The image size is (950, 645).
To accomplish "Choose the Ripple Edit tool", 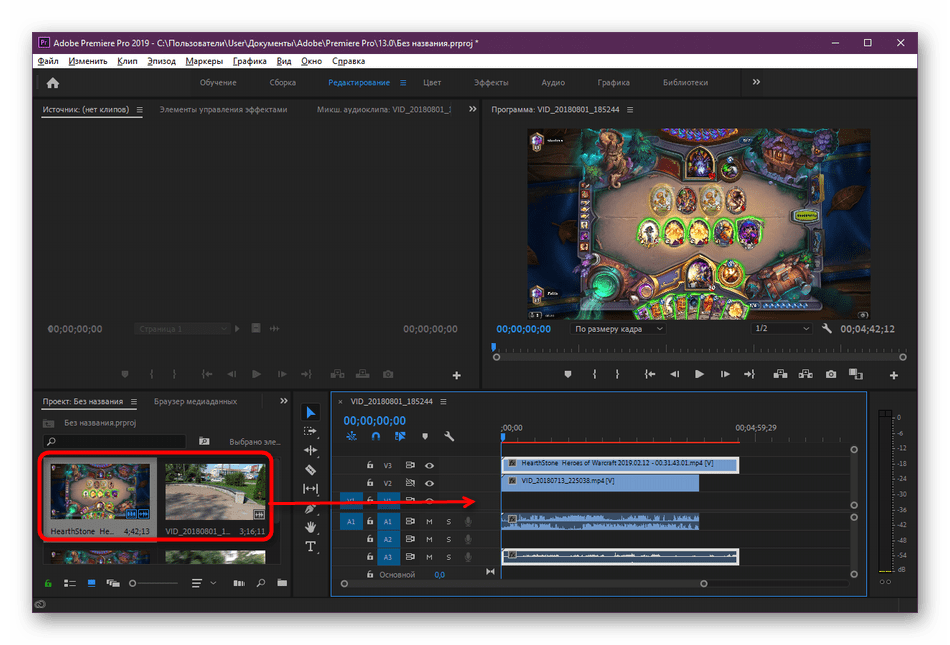I will tap(310, 450).
